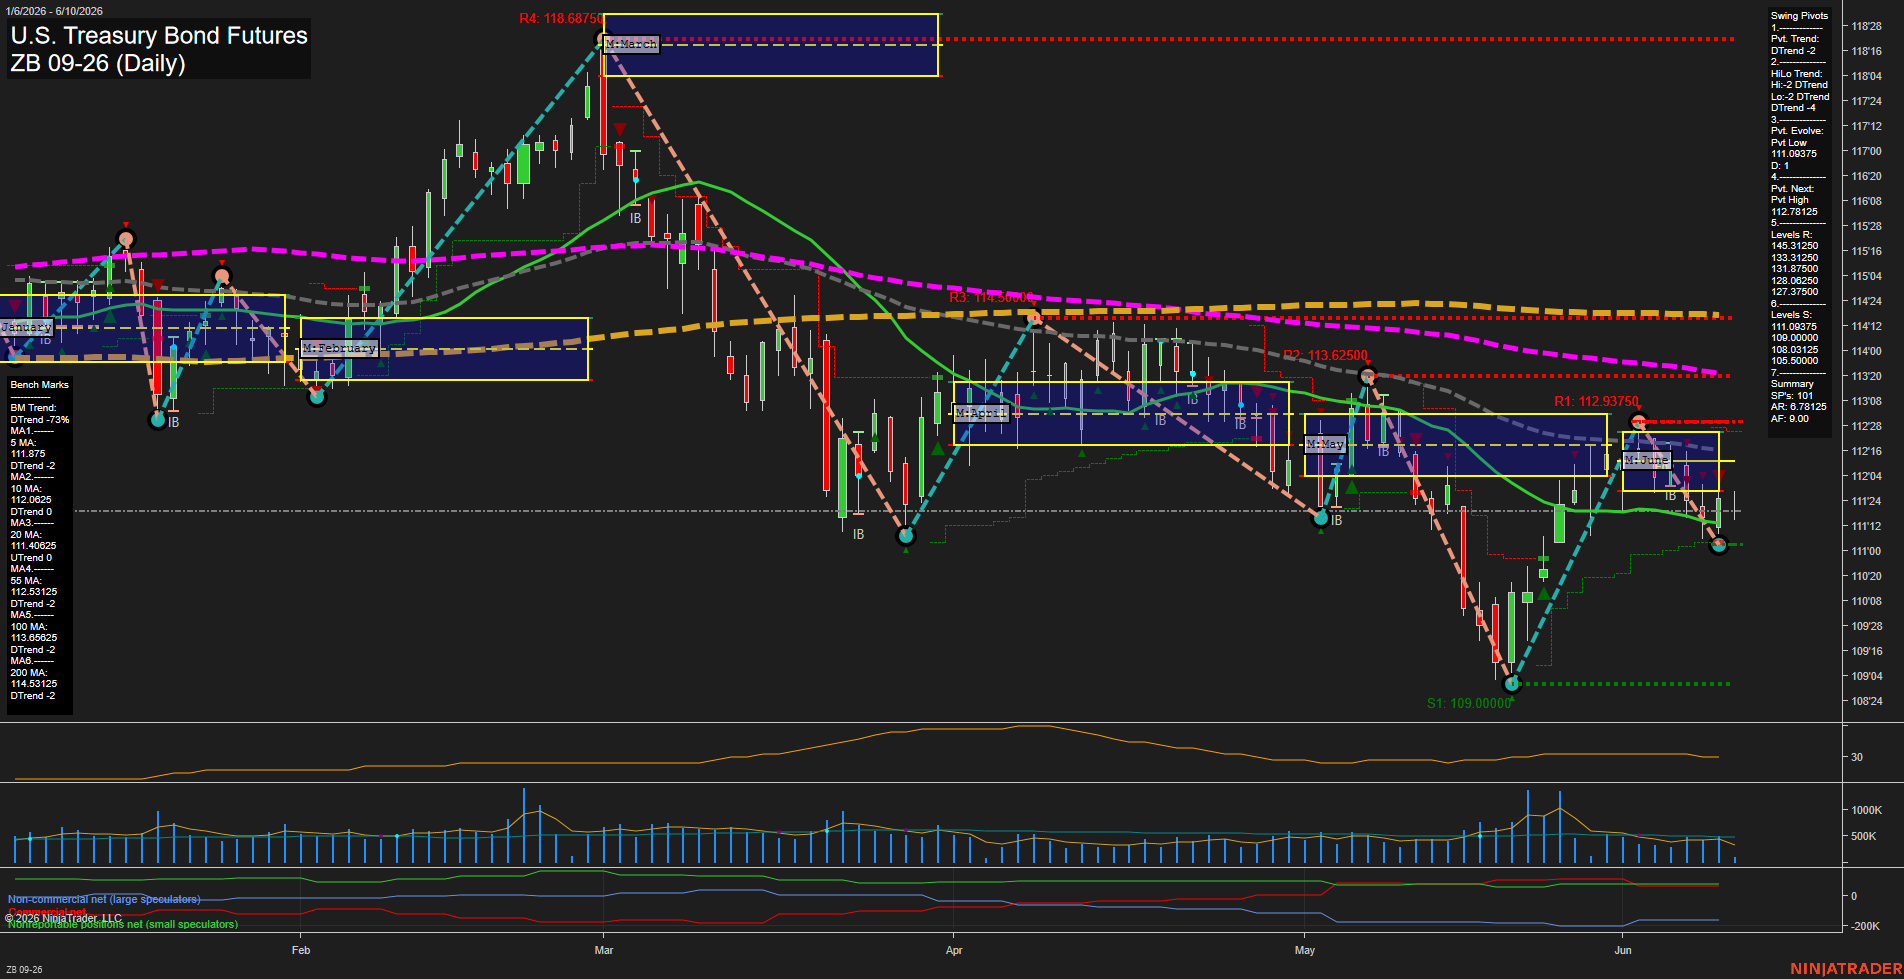Select the 105.50000 support level value

(1794, 361)
